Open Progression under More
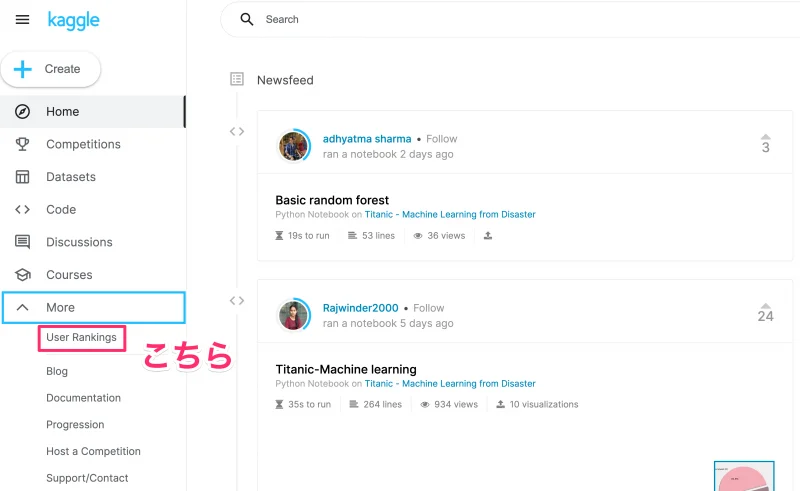 pos(75,425)
